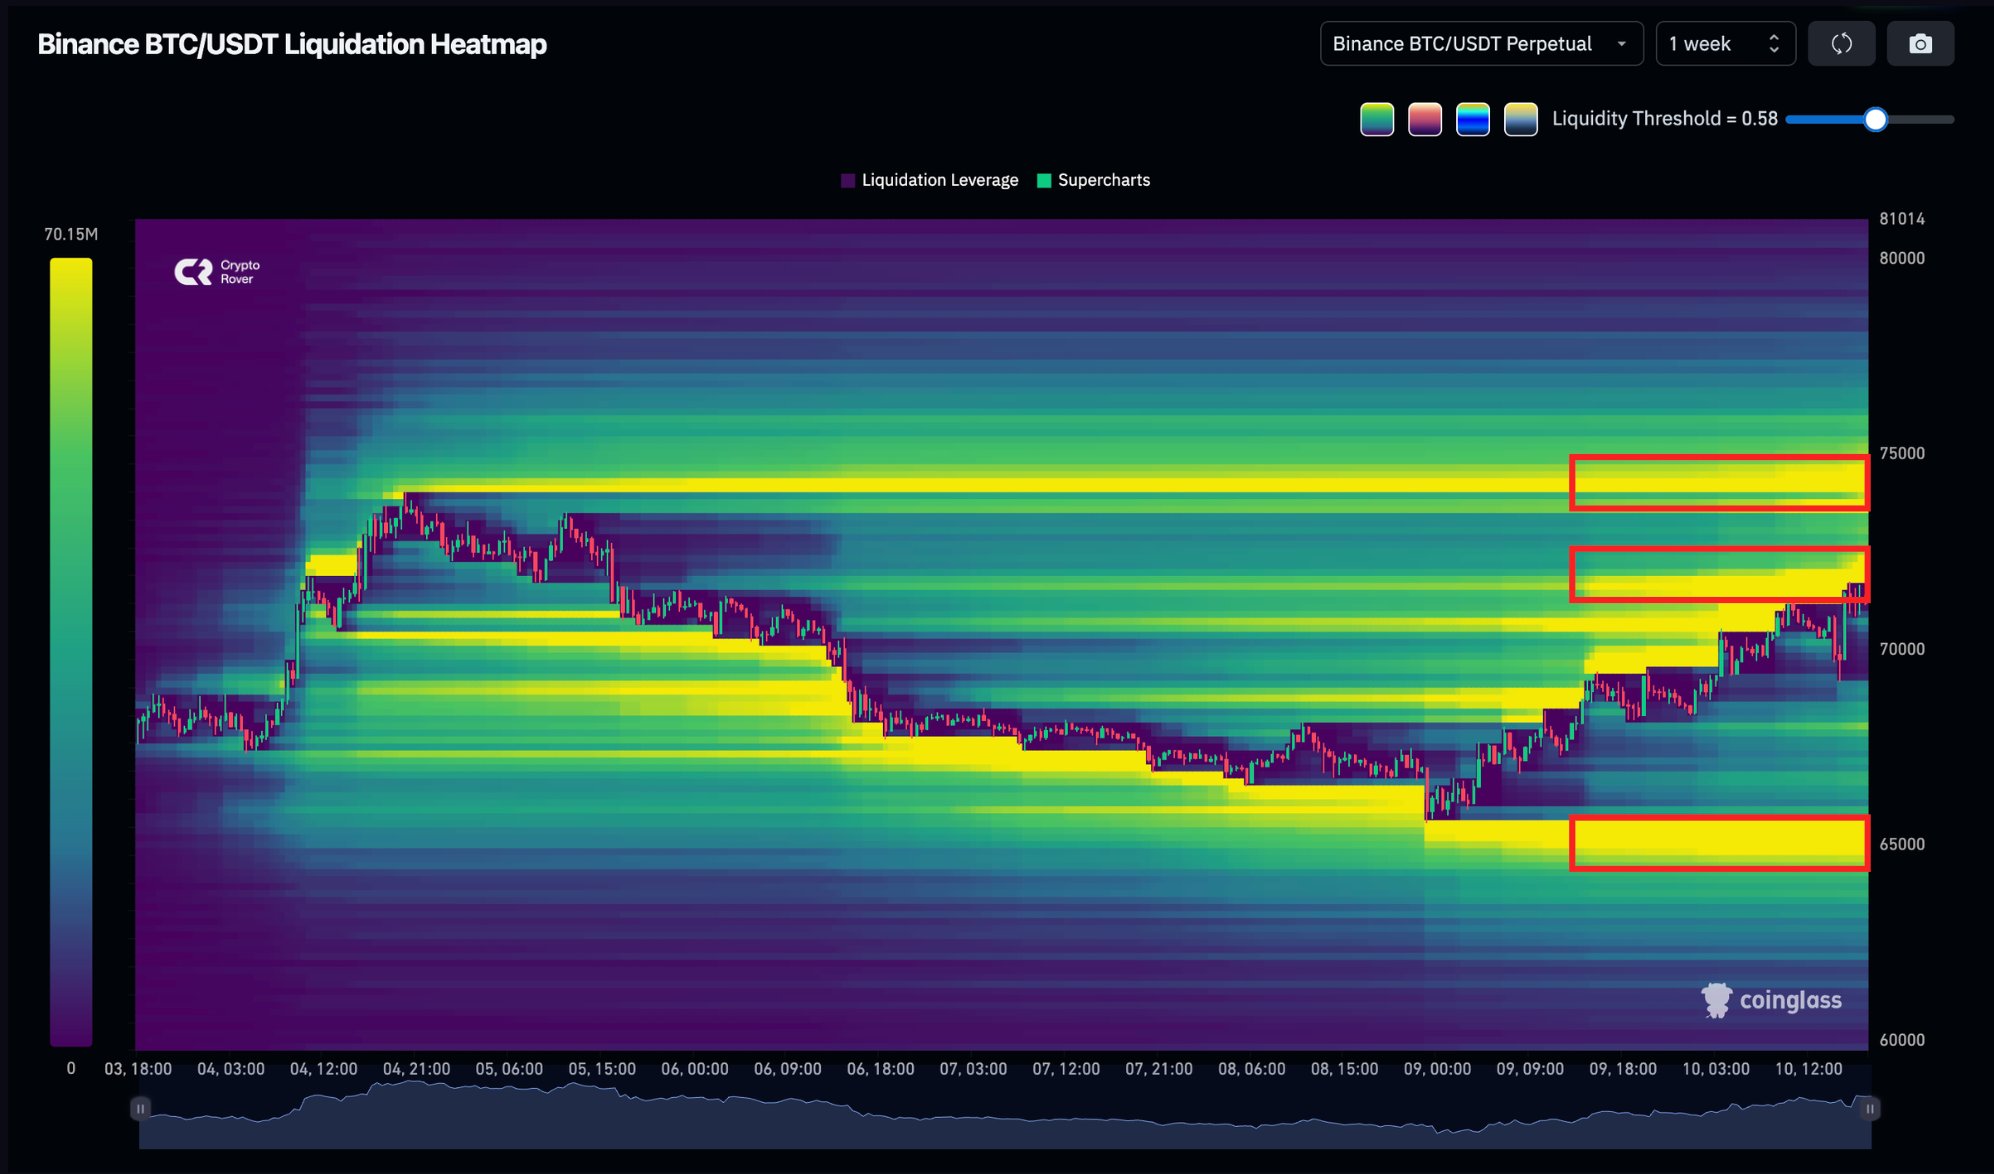
Task: Toggle the Supercharts legend item
Action: 1093,180
